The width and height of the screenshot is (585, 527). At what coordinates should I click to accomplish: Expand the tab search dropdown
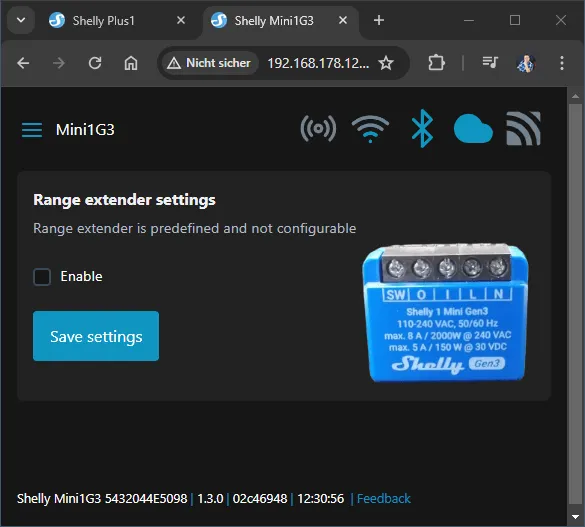coord(21,20)
